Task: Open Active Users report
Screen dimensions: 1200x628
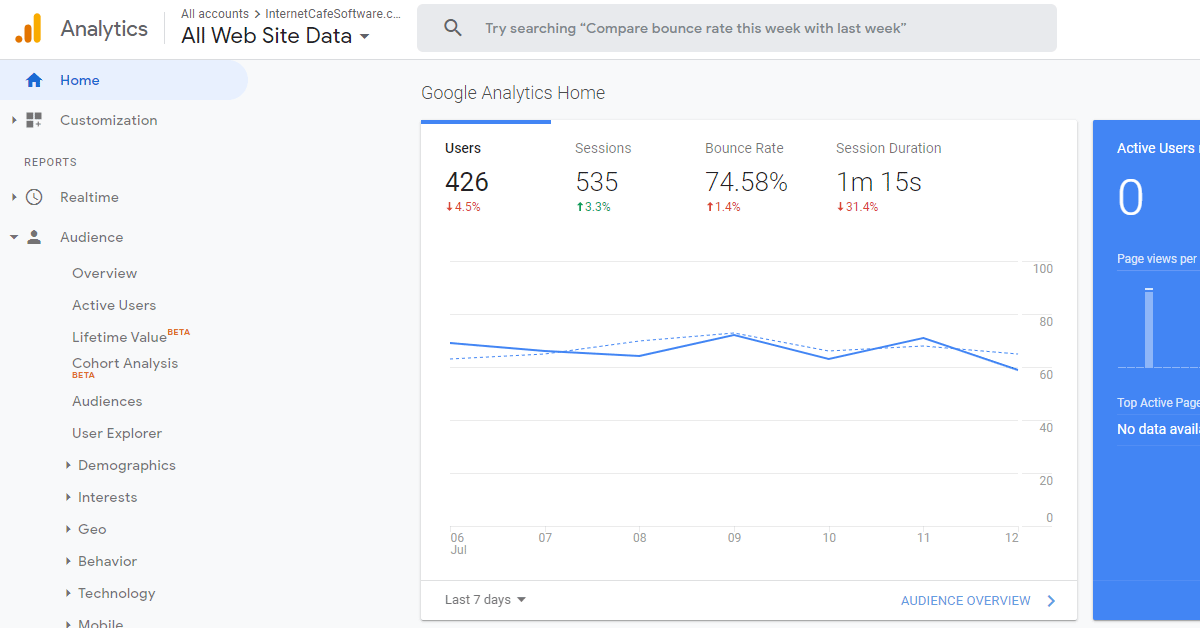Action: pos(114,305)
